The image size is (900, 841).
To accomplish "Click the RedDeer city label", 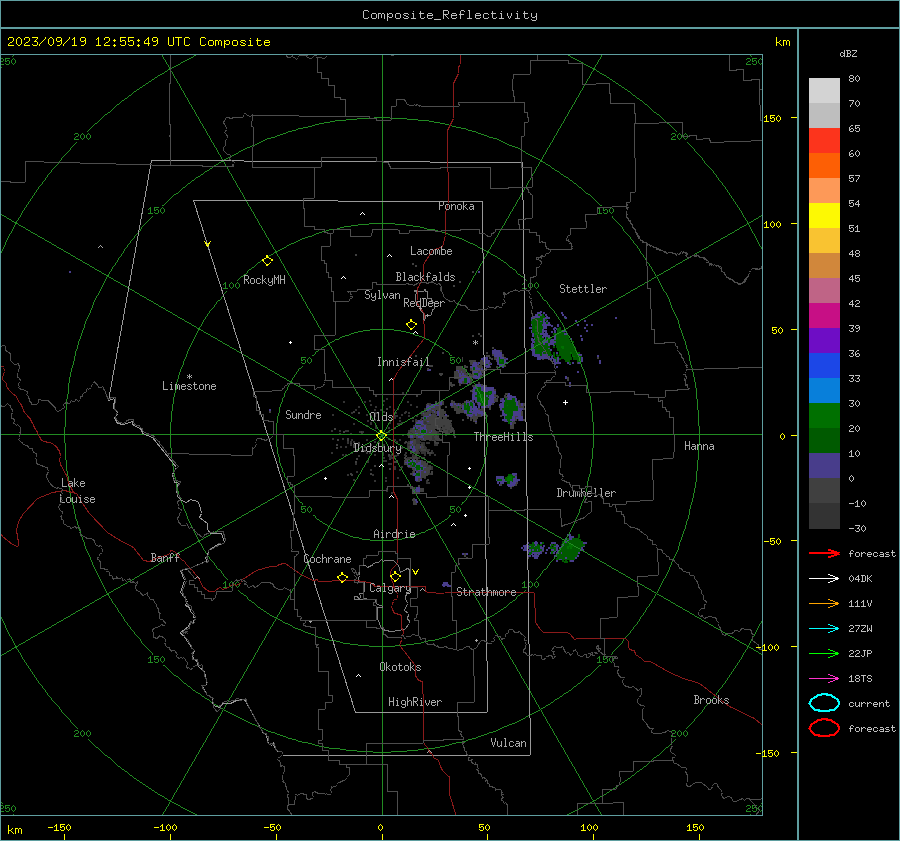I will [x=424, y=303].
